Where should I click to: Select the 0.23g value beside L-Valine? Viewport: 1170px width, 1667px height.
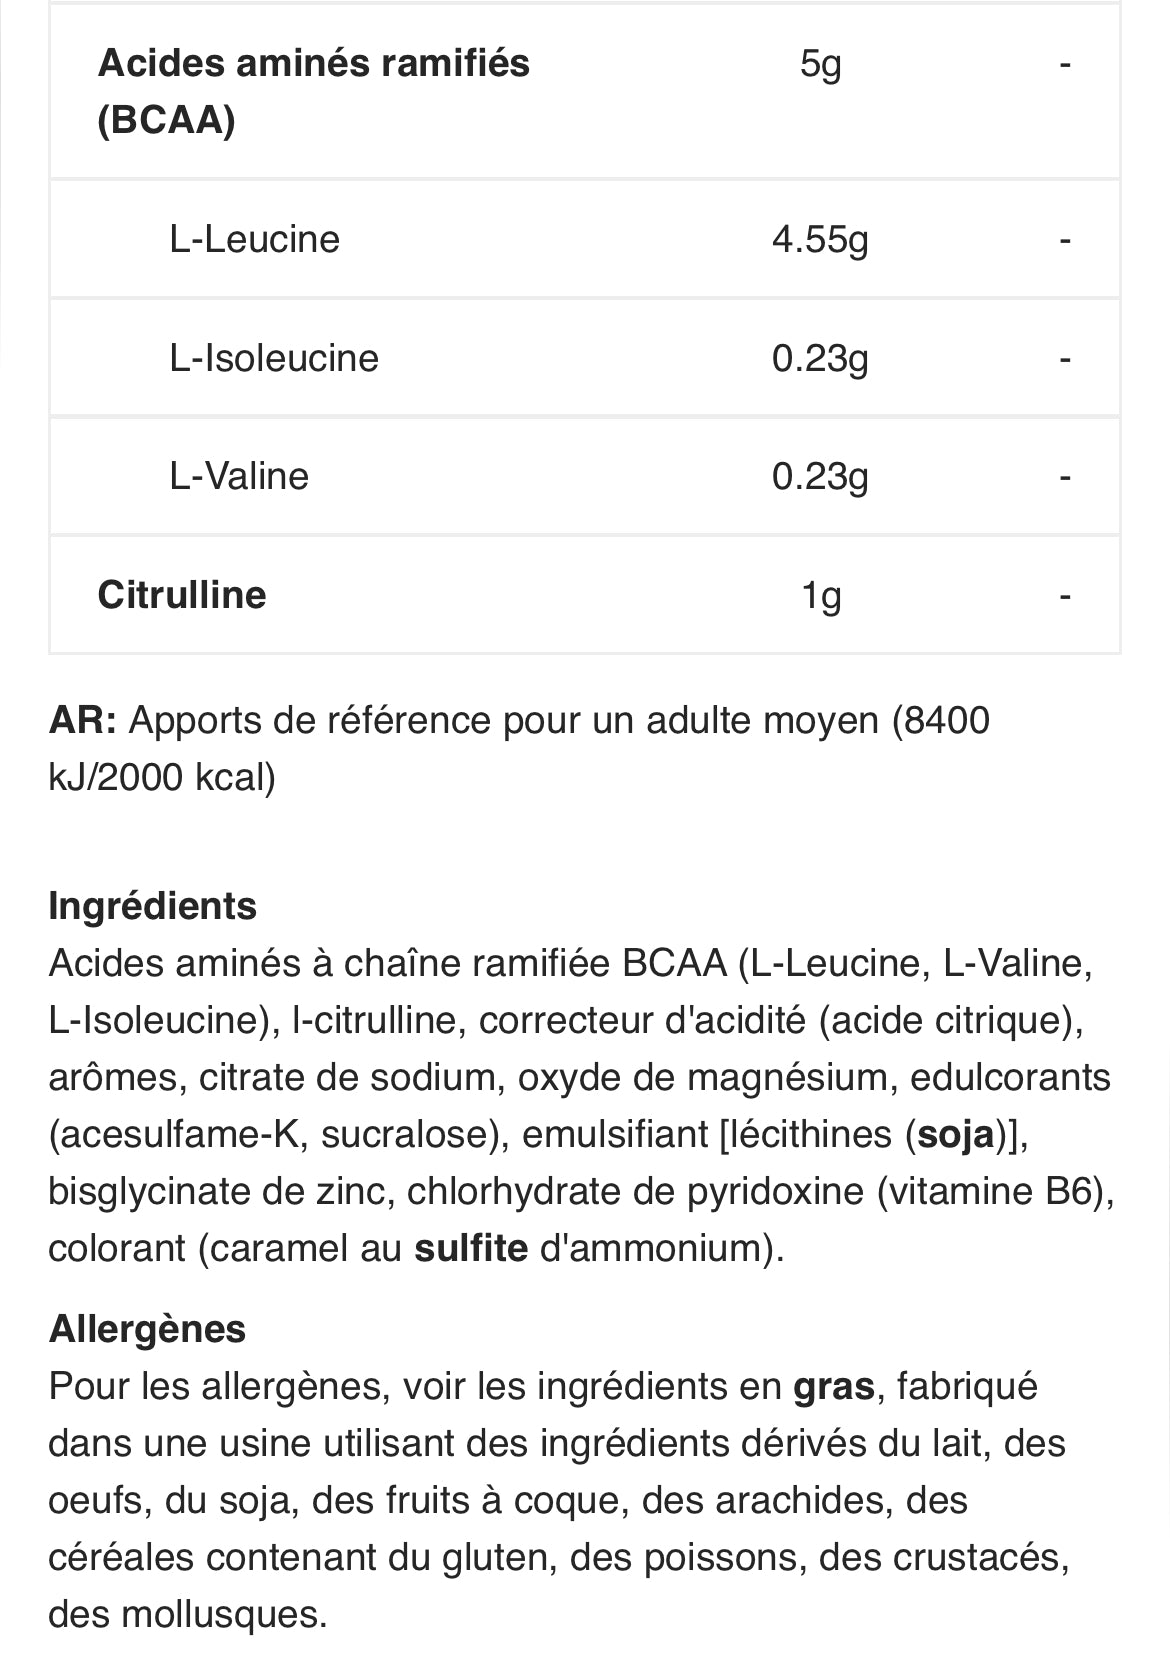coord(820,477)
